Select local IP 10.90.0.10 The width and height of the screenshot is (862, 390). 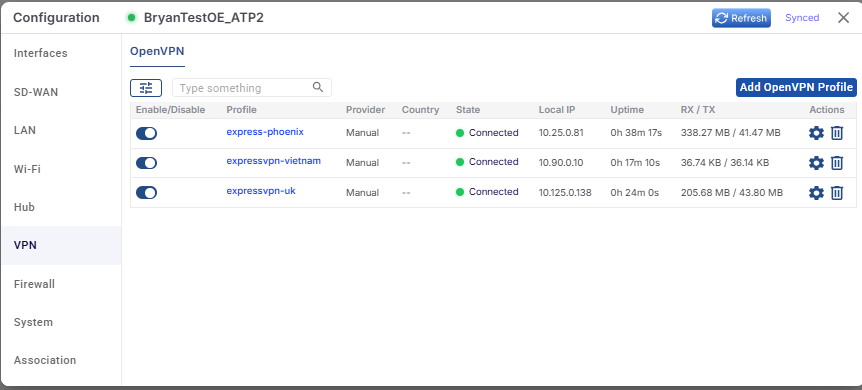tap(561, 162)
